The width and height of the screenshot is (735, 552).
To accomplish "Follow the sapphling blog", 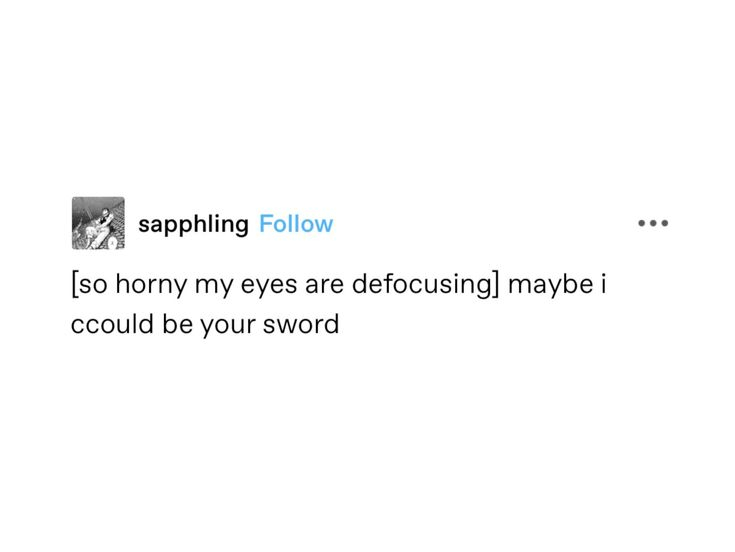I will pos(296,224).
